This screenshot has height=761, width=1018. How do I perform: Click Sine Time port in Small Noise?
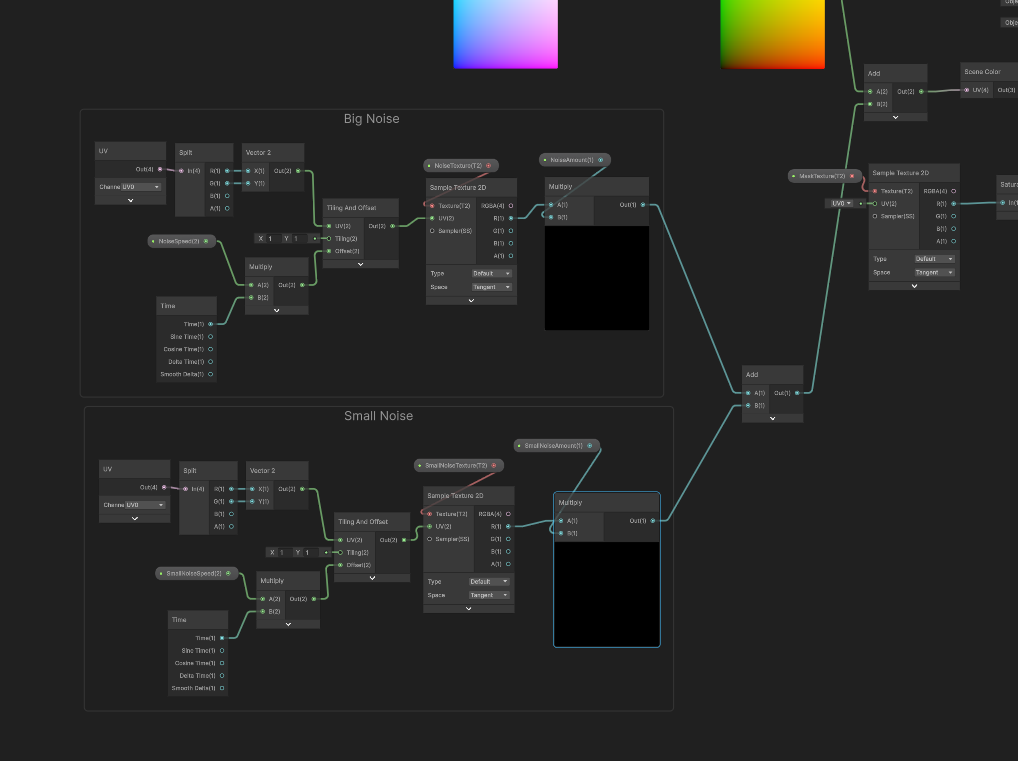point(222,650)
